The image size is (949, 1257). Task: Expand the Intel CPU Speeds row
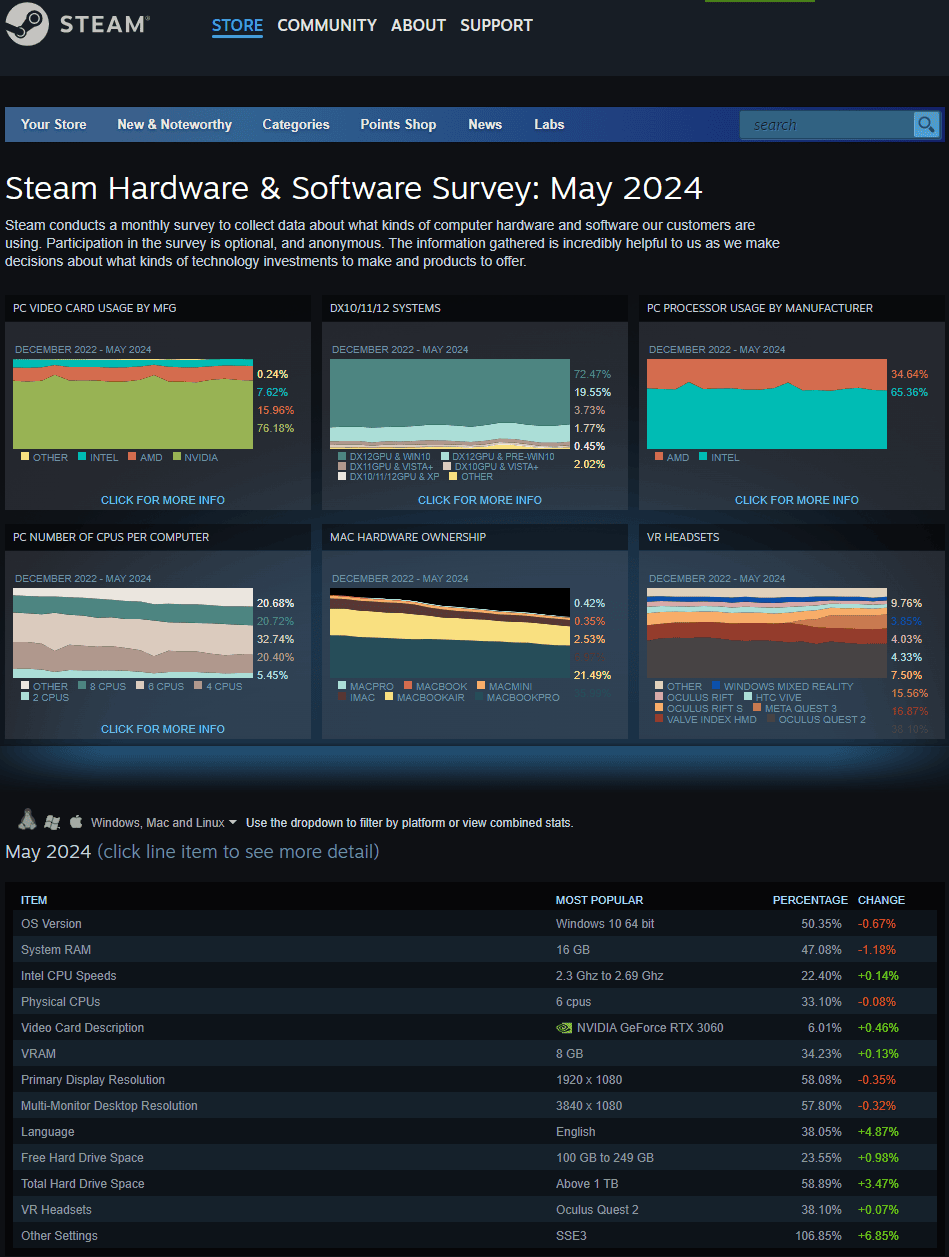coord(475,976)
